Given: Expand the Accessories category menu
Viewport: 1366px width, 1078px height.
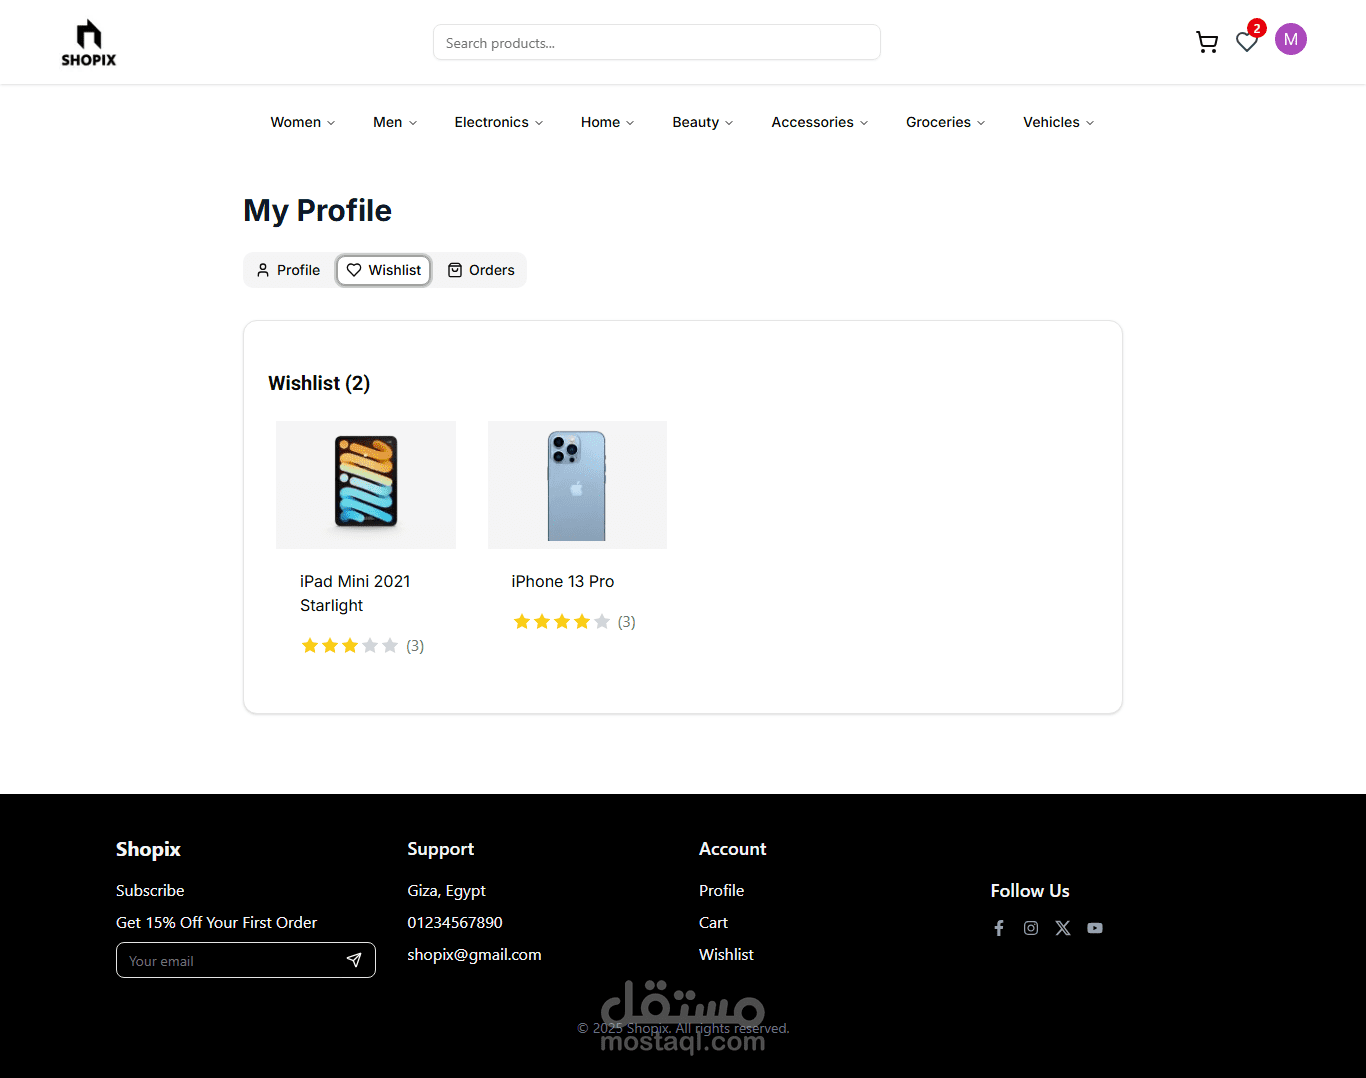Looking at the screenshot, I should click(820, 122).
